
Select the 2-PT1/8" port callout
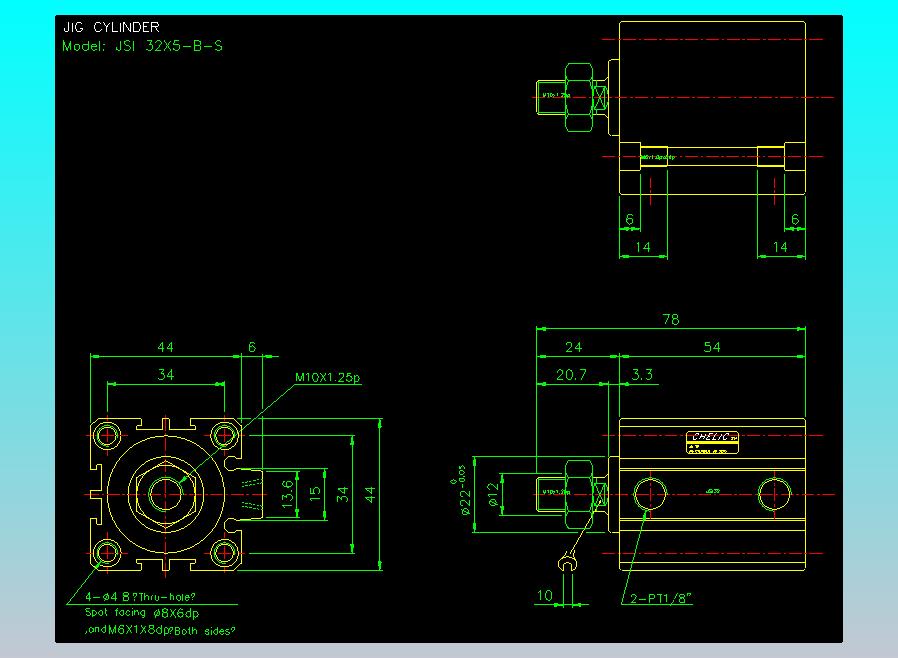click(x=661, y=598)
